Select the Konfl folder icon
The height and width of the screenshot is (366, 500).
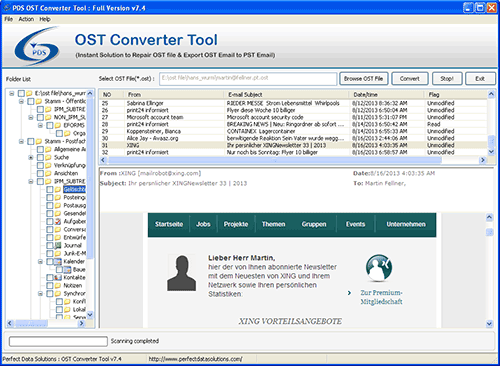(x=67, y=301)
